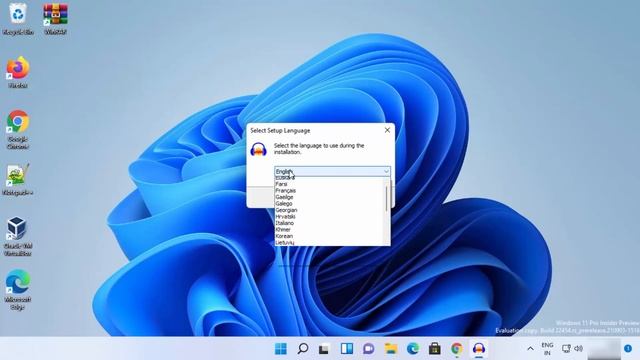Select the Oracle VM VirtualBox desktop shortcut
Image resolution: width=640 pixels, height=360 pixels.
(18, 236)
